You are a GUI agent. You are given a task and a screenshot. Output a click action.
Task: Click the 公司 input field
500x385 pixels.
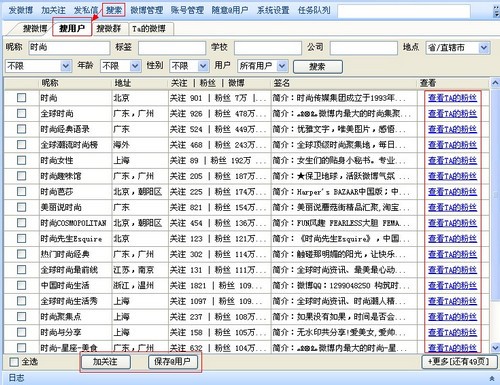click(364, 48)
